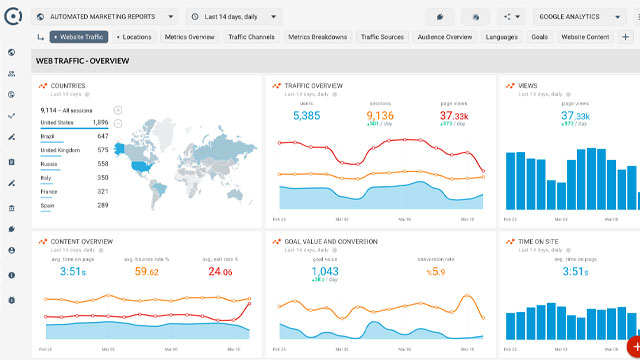The image size is (640, 360).
Task: Zoom in on the countries map
Action: 118,110
